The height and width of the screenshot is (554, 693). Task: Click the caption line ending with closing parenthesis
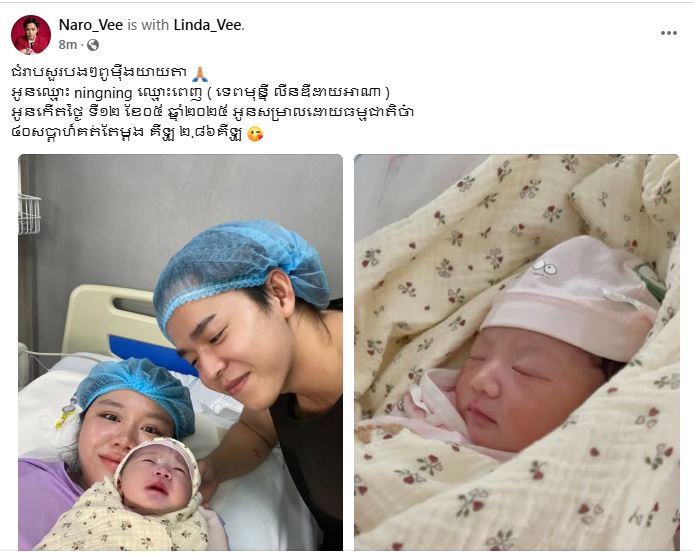point(201,93)
